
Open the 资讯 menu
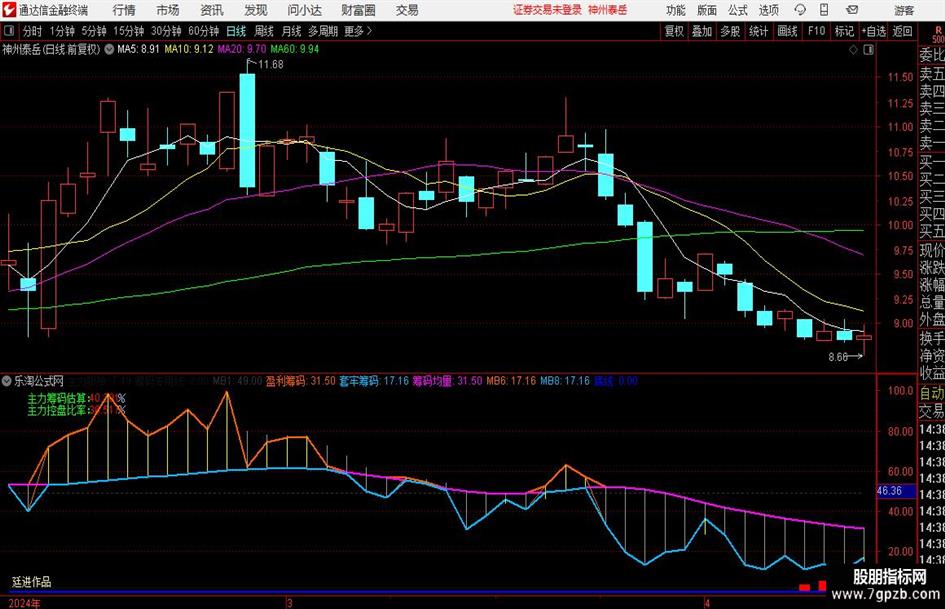tap(212, 10)
